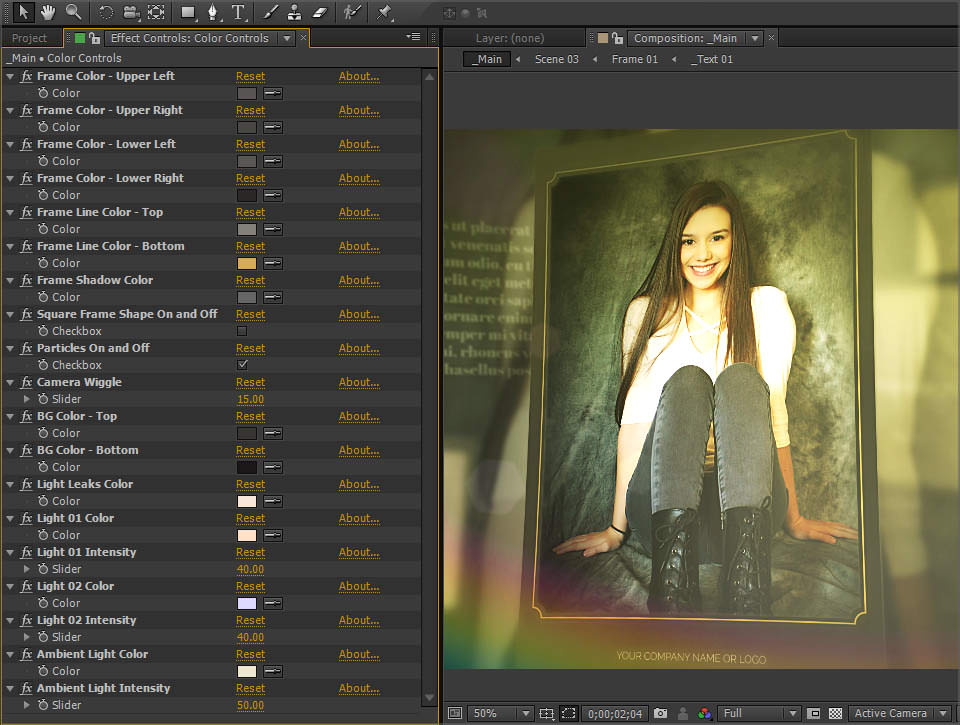Select the Zoom magnifier tool

73,12
